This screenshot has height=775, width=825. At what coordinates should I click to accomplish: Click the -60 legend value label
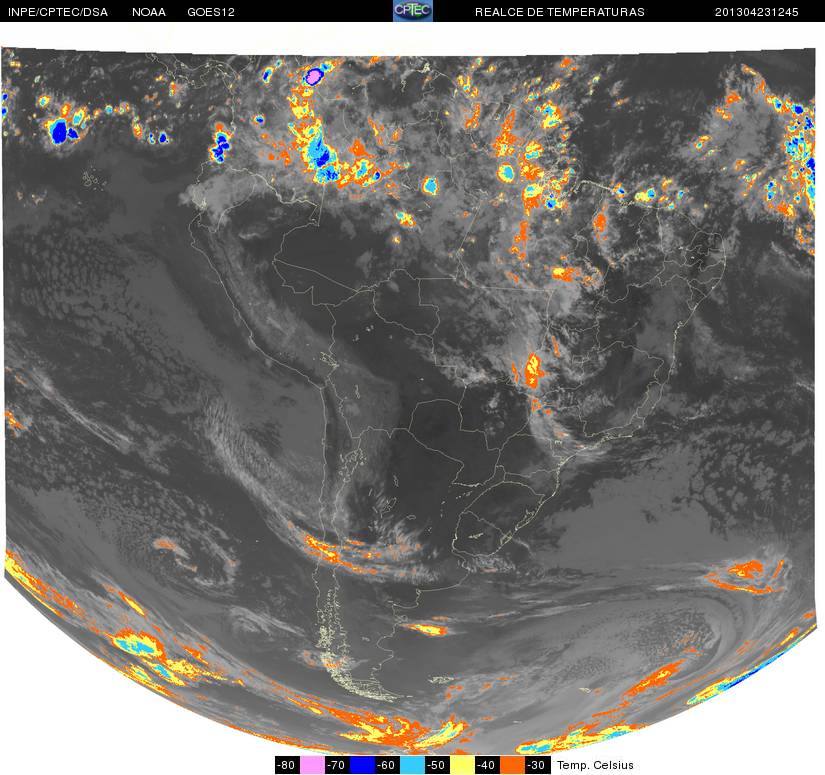[387, 764]
